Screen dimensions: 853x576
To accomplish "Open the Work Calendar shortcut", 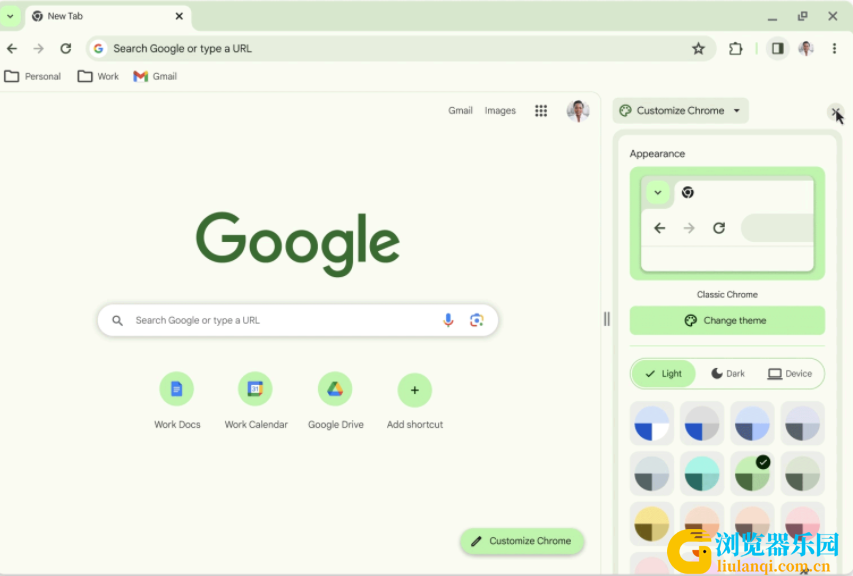I will tap(256, 401).
